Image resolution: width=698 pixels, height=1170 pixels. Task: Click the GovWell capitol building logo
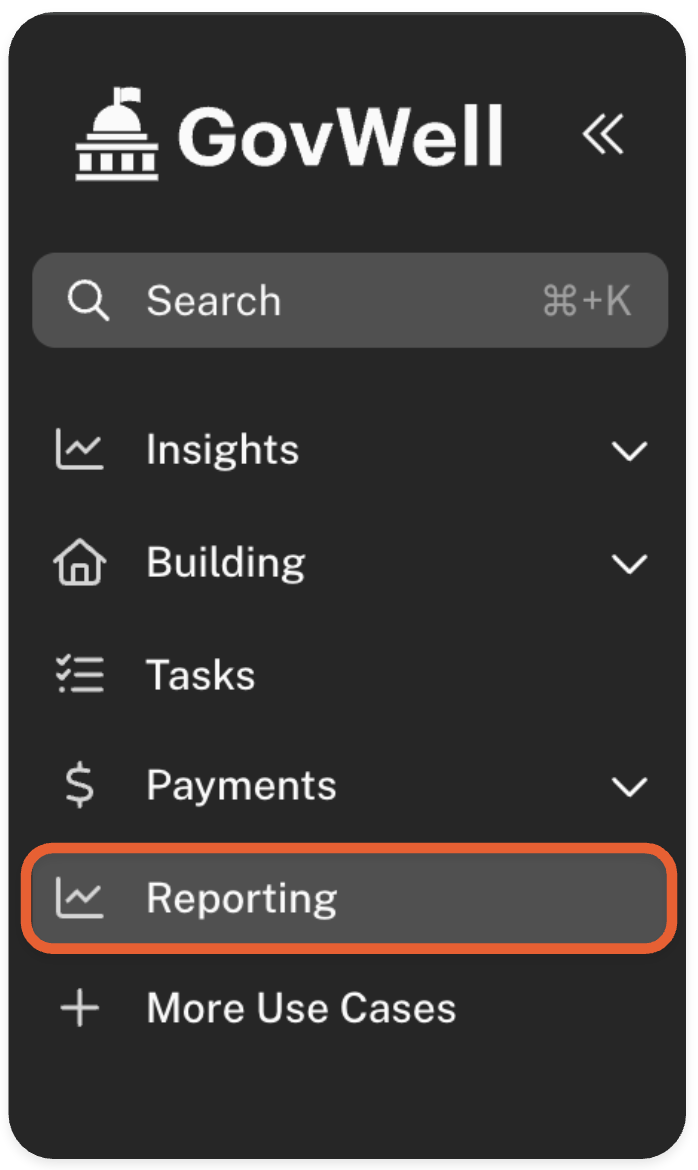[118, 133]
